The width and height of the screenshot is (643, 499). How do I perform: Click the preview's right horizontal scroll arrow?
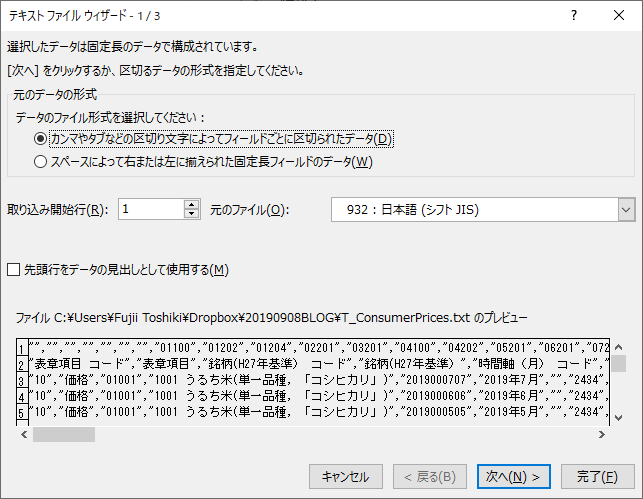click(x=601, y=435)
